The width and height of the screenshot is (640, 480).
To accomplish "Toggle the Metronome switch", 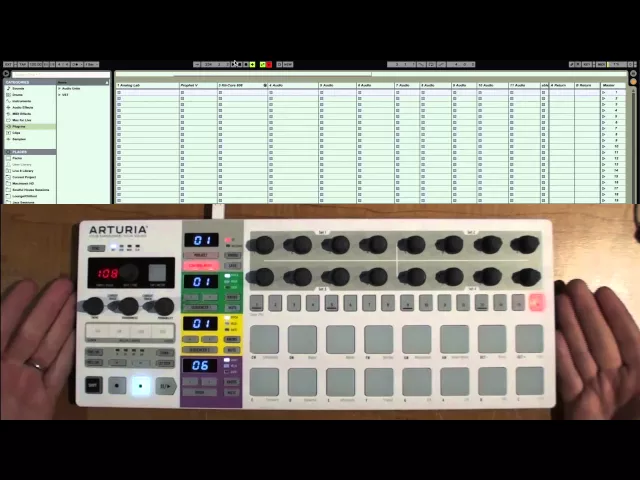I will pos(78,64).
